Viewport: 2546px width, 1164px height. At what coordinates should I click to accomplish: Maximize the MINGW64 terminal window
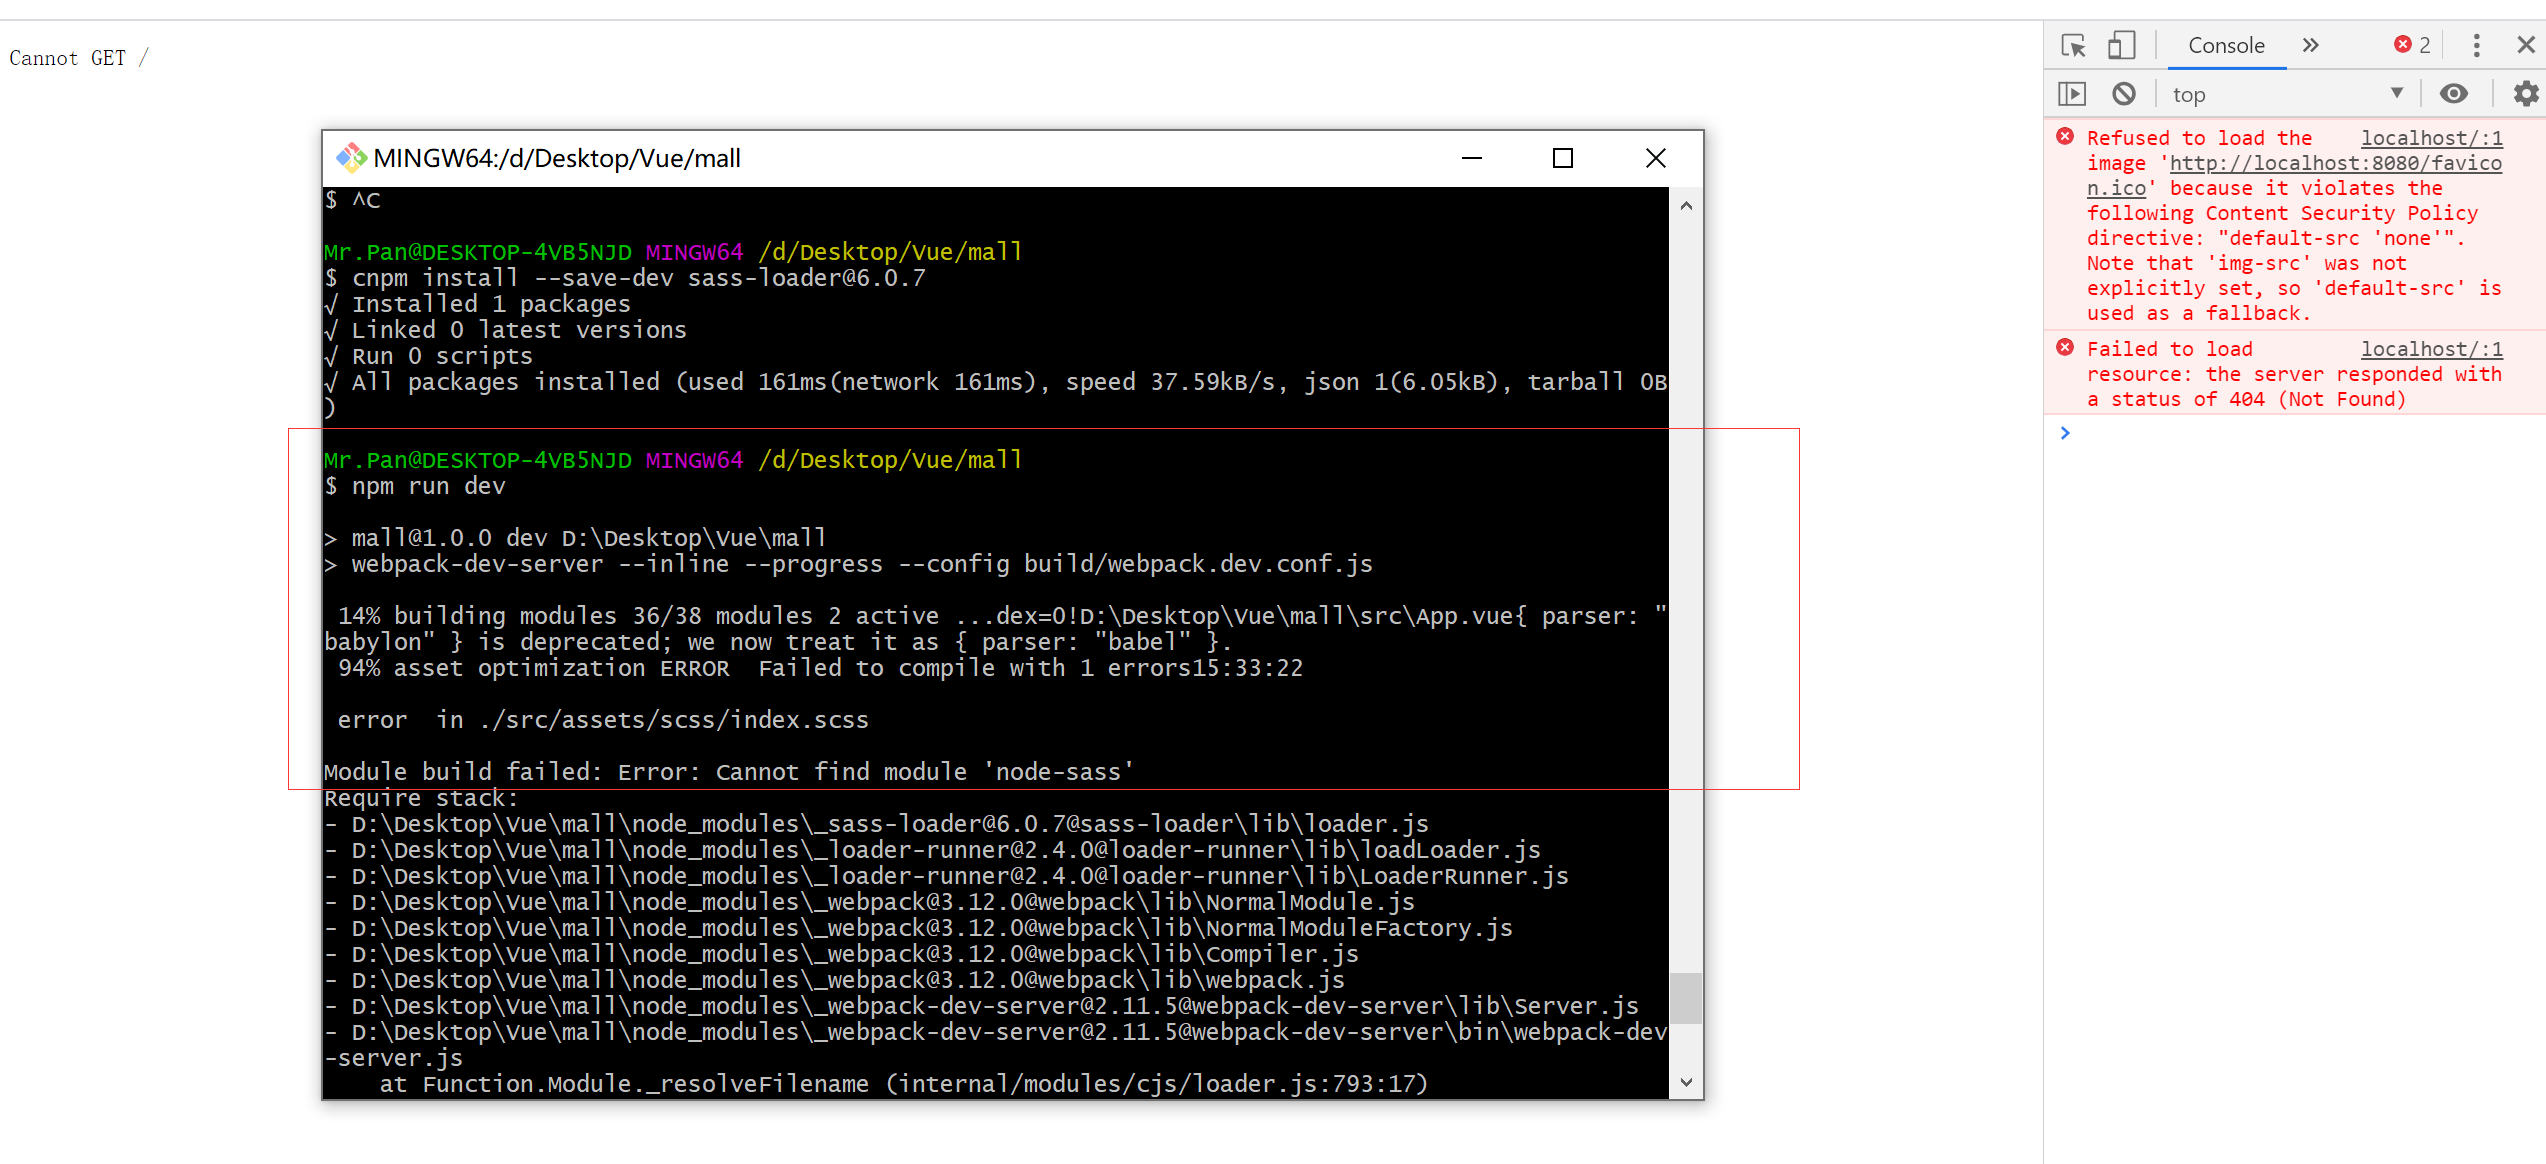[x=1563, y=158]
